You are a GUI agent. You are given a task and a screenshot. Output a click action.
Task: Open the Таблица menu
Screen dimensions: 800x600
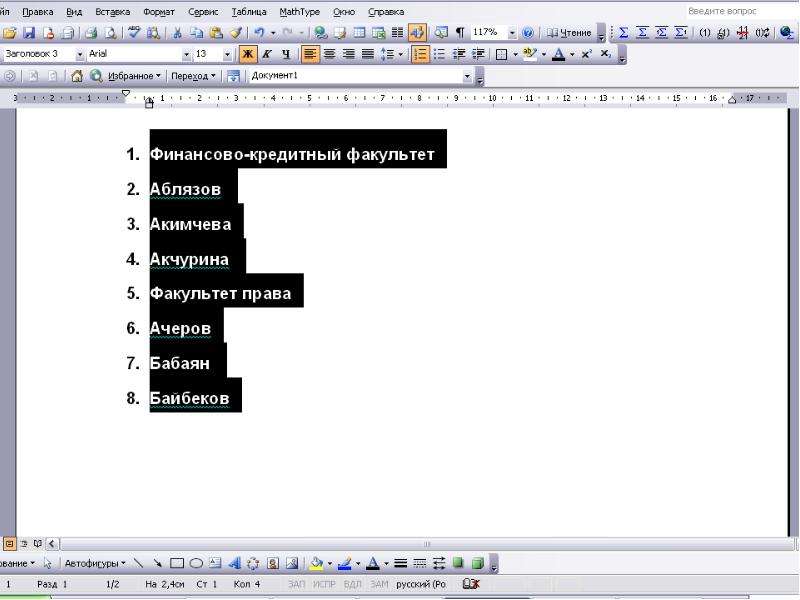(x=248, y=12)
